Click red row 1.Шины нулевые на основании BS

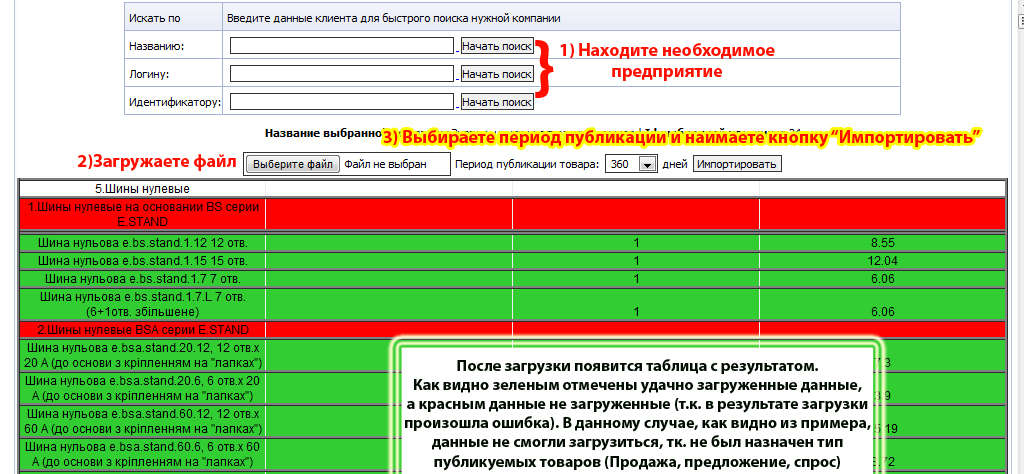click(x=142, y=214)
